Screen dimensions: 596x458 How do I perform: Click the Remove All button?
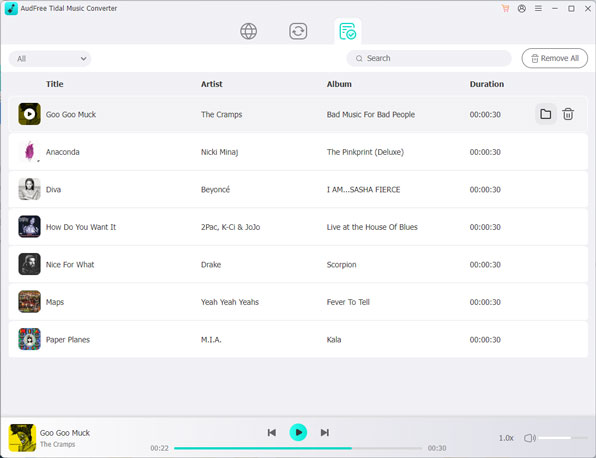pos(555,58)
